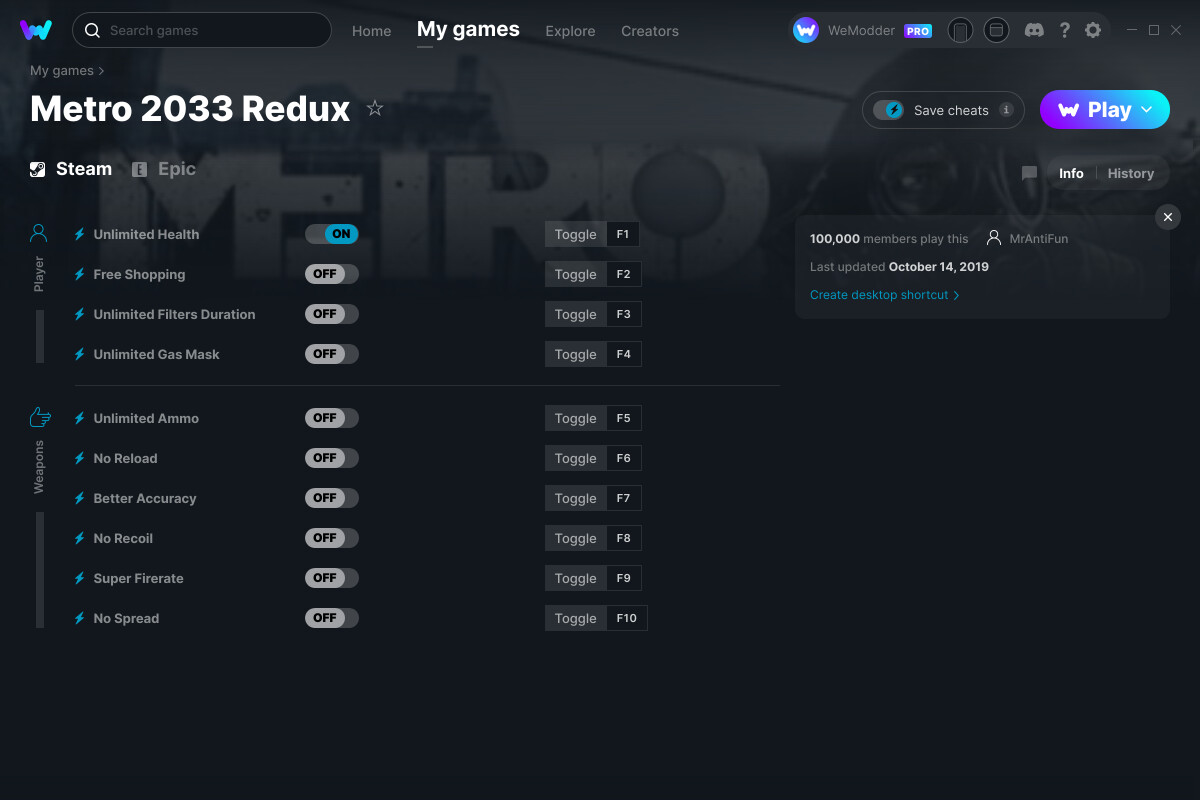Screen dimensions: 1200x800
Task: Click lightning icon beside Unlimited Filters Duration
Action: 80,314
